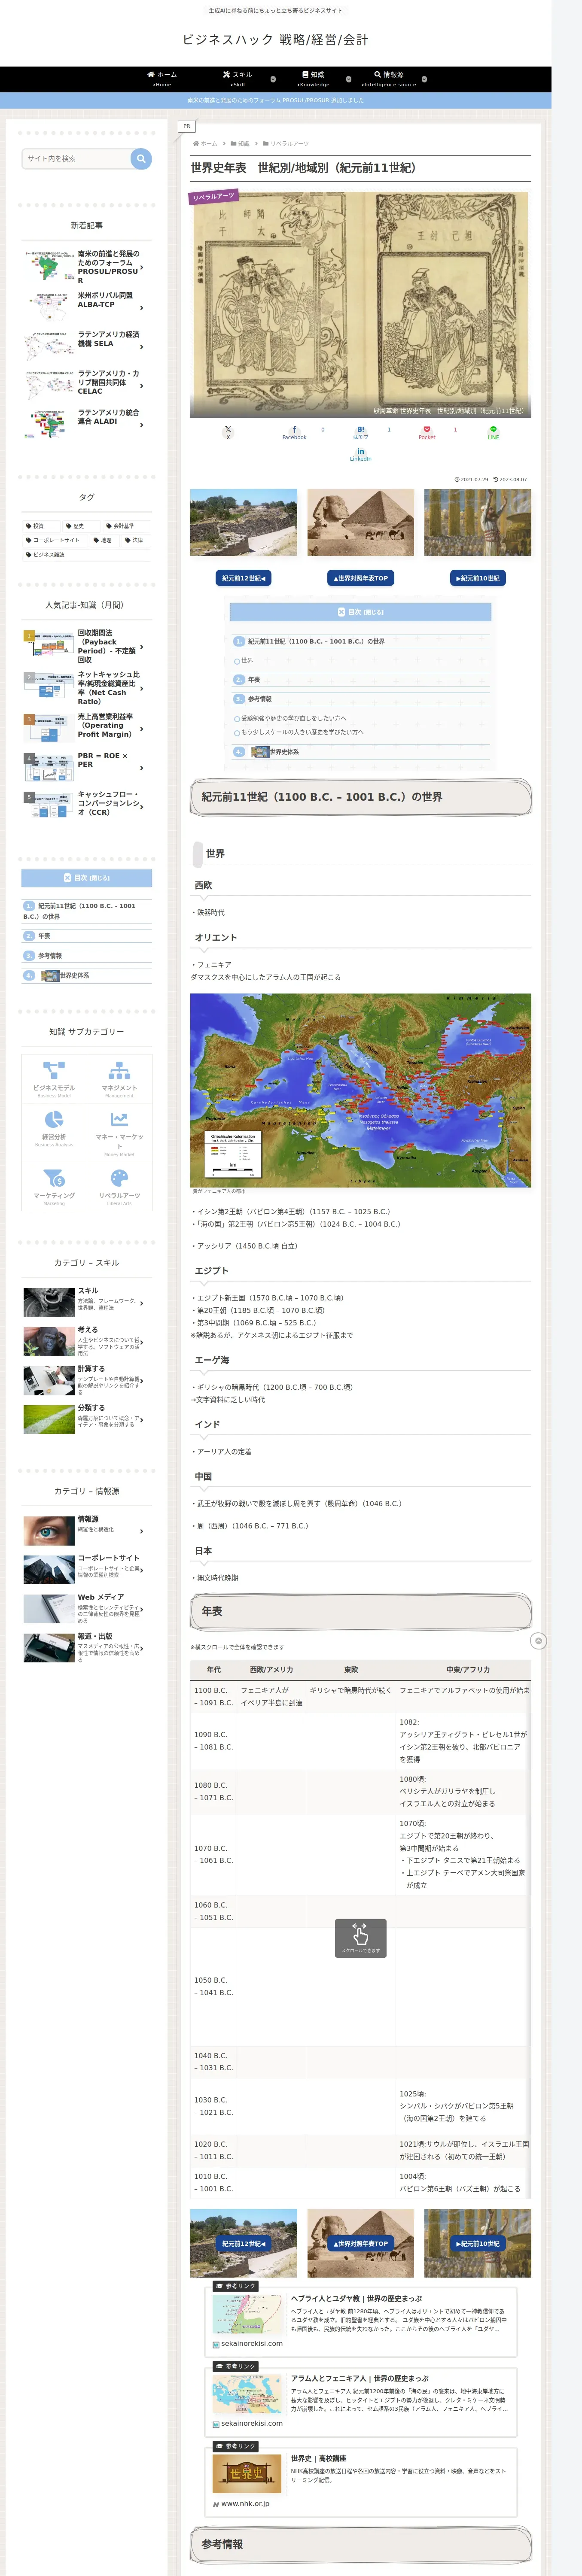The width and height of the screenshot is (582, 2576).
Task: Collapse the article's 目次 (閉じる) header
Action: [360, 612]
